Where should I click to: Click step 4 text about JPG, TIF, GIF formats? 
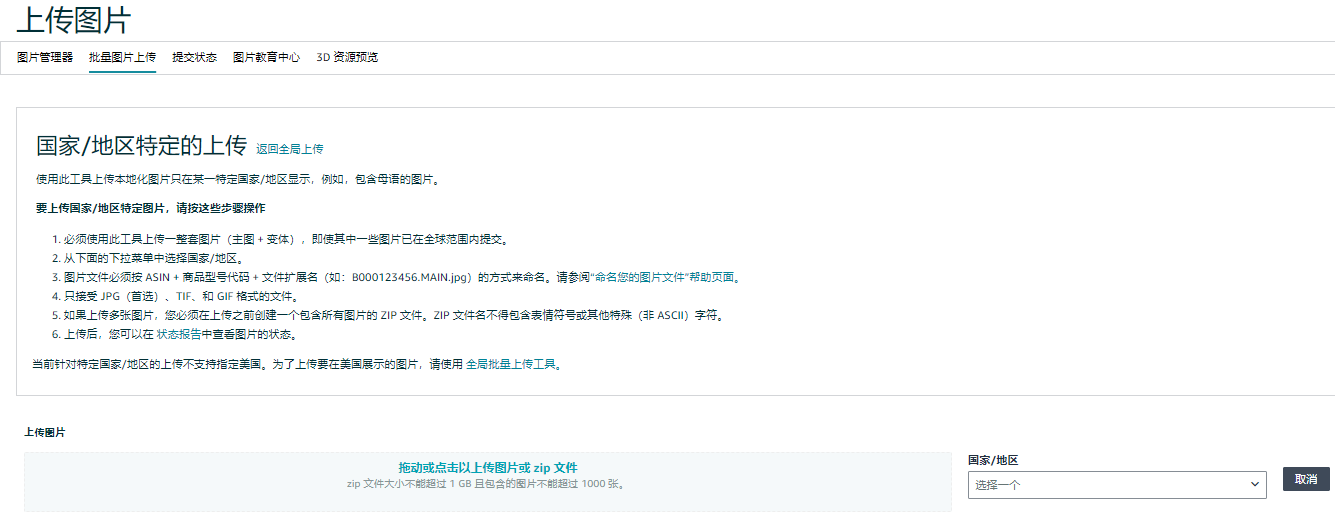[181, 296]
